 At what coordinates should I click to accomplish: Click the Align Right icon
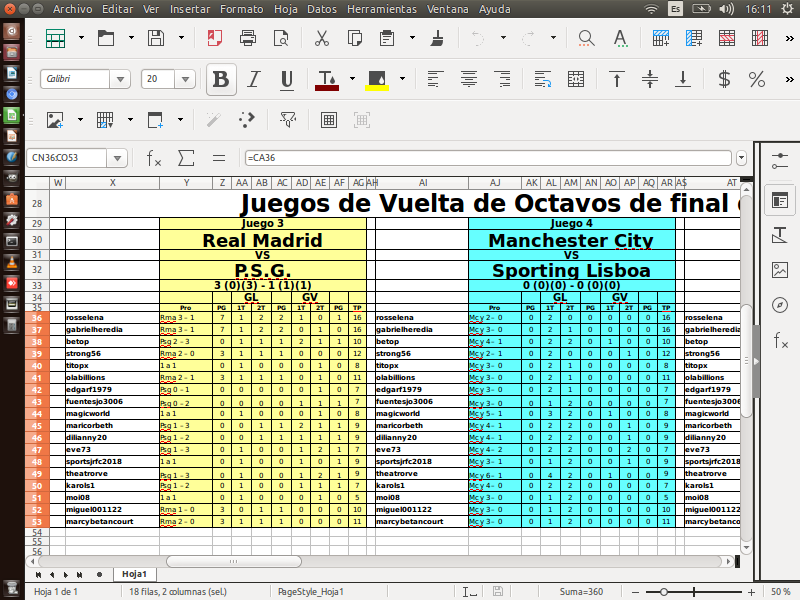click(x=503, y=79)
